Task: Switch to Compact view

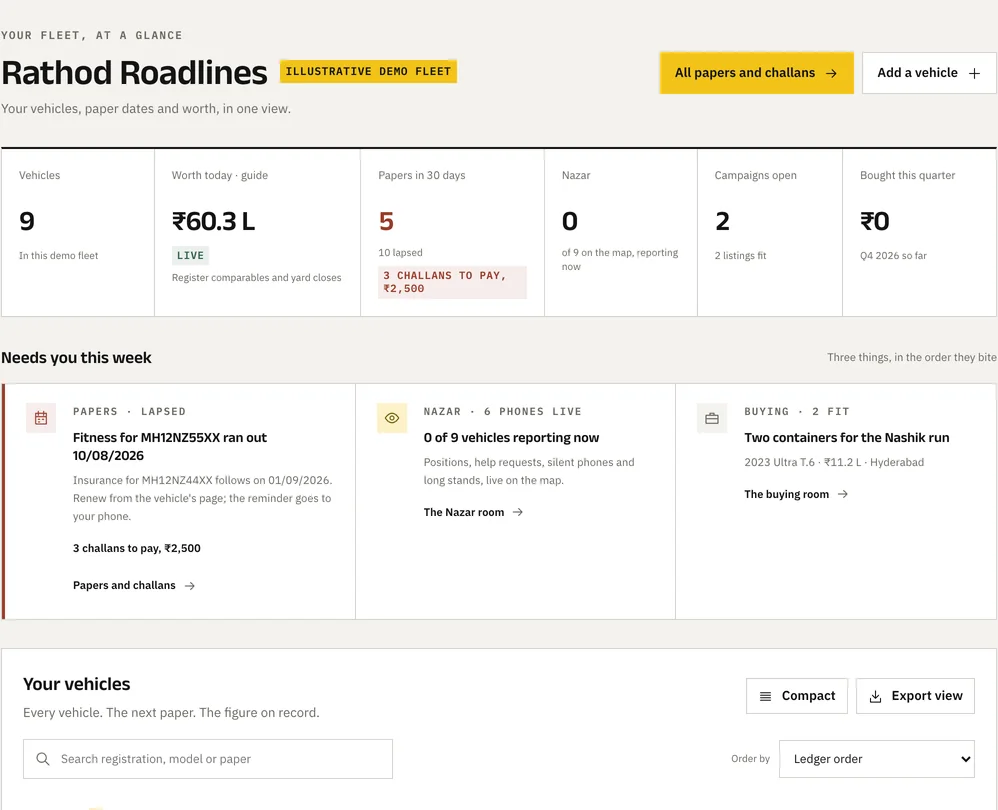Action: click(797, 696)
